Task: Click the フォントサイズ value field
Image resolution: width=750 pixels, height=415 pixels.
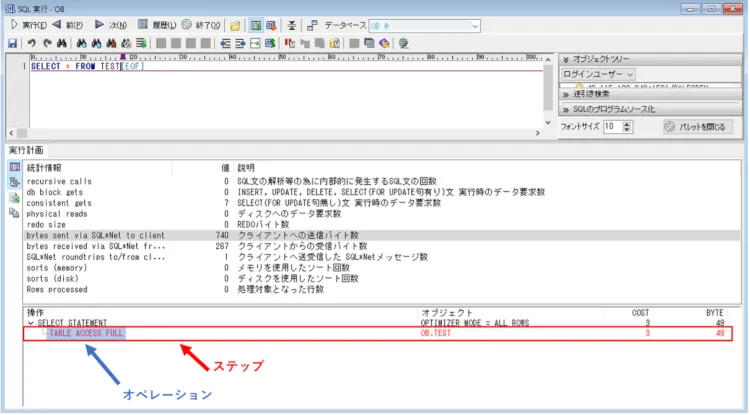Action: [x=612, y=127]
